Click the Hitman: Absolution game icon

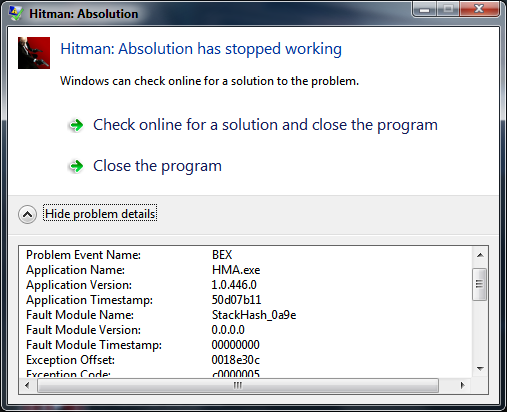point(34,53)
